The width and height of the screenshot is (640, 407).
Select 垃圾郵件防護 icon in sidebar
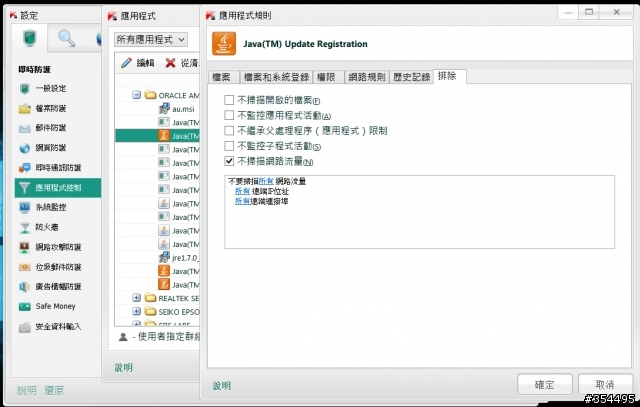coord(24,267)
